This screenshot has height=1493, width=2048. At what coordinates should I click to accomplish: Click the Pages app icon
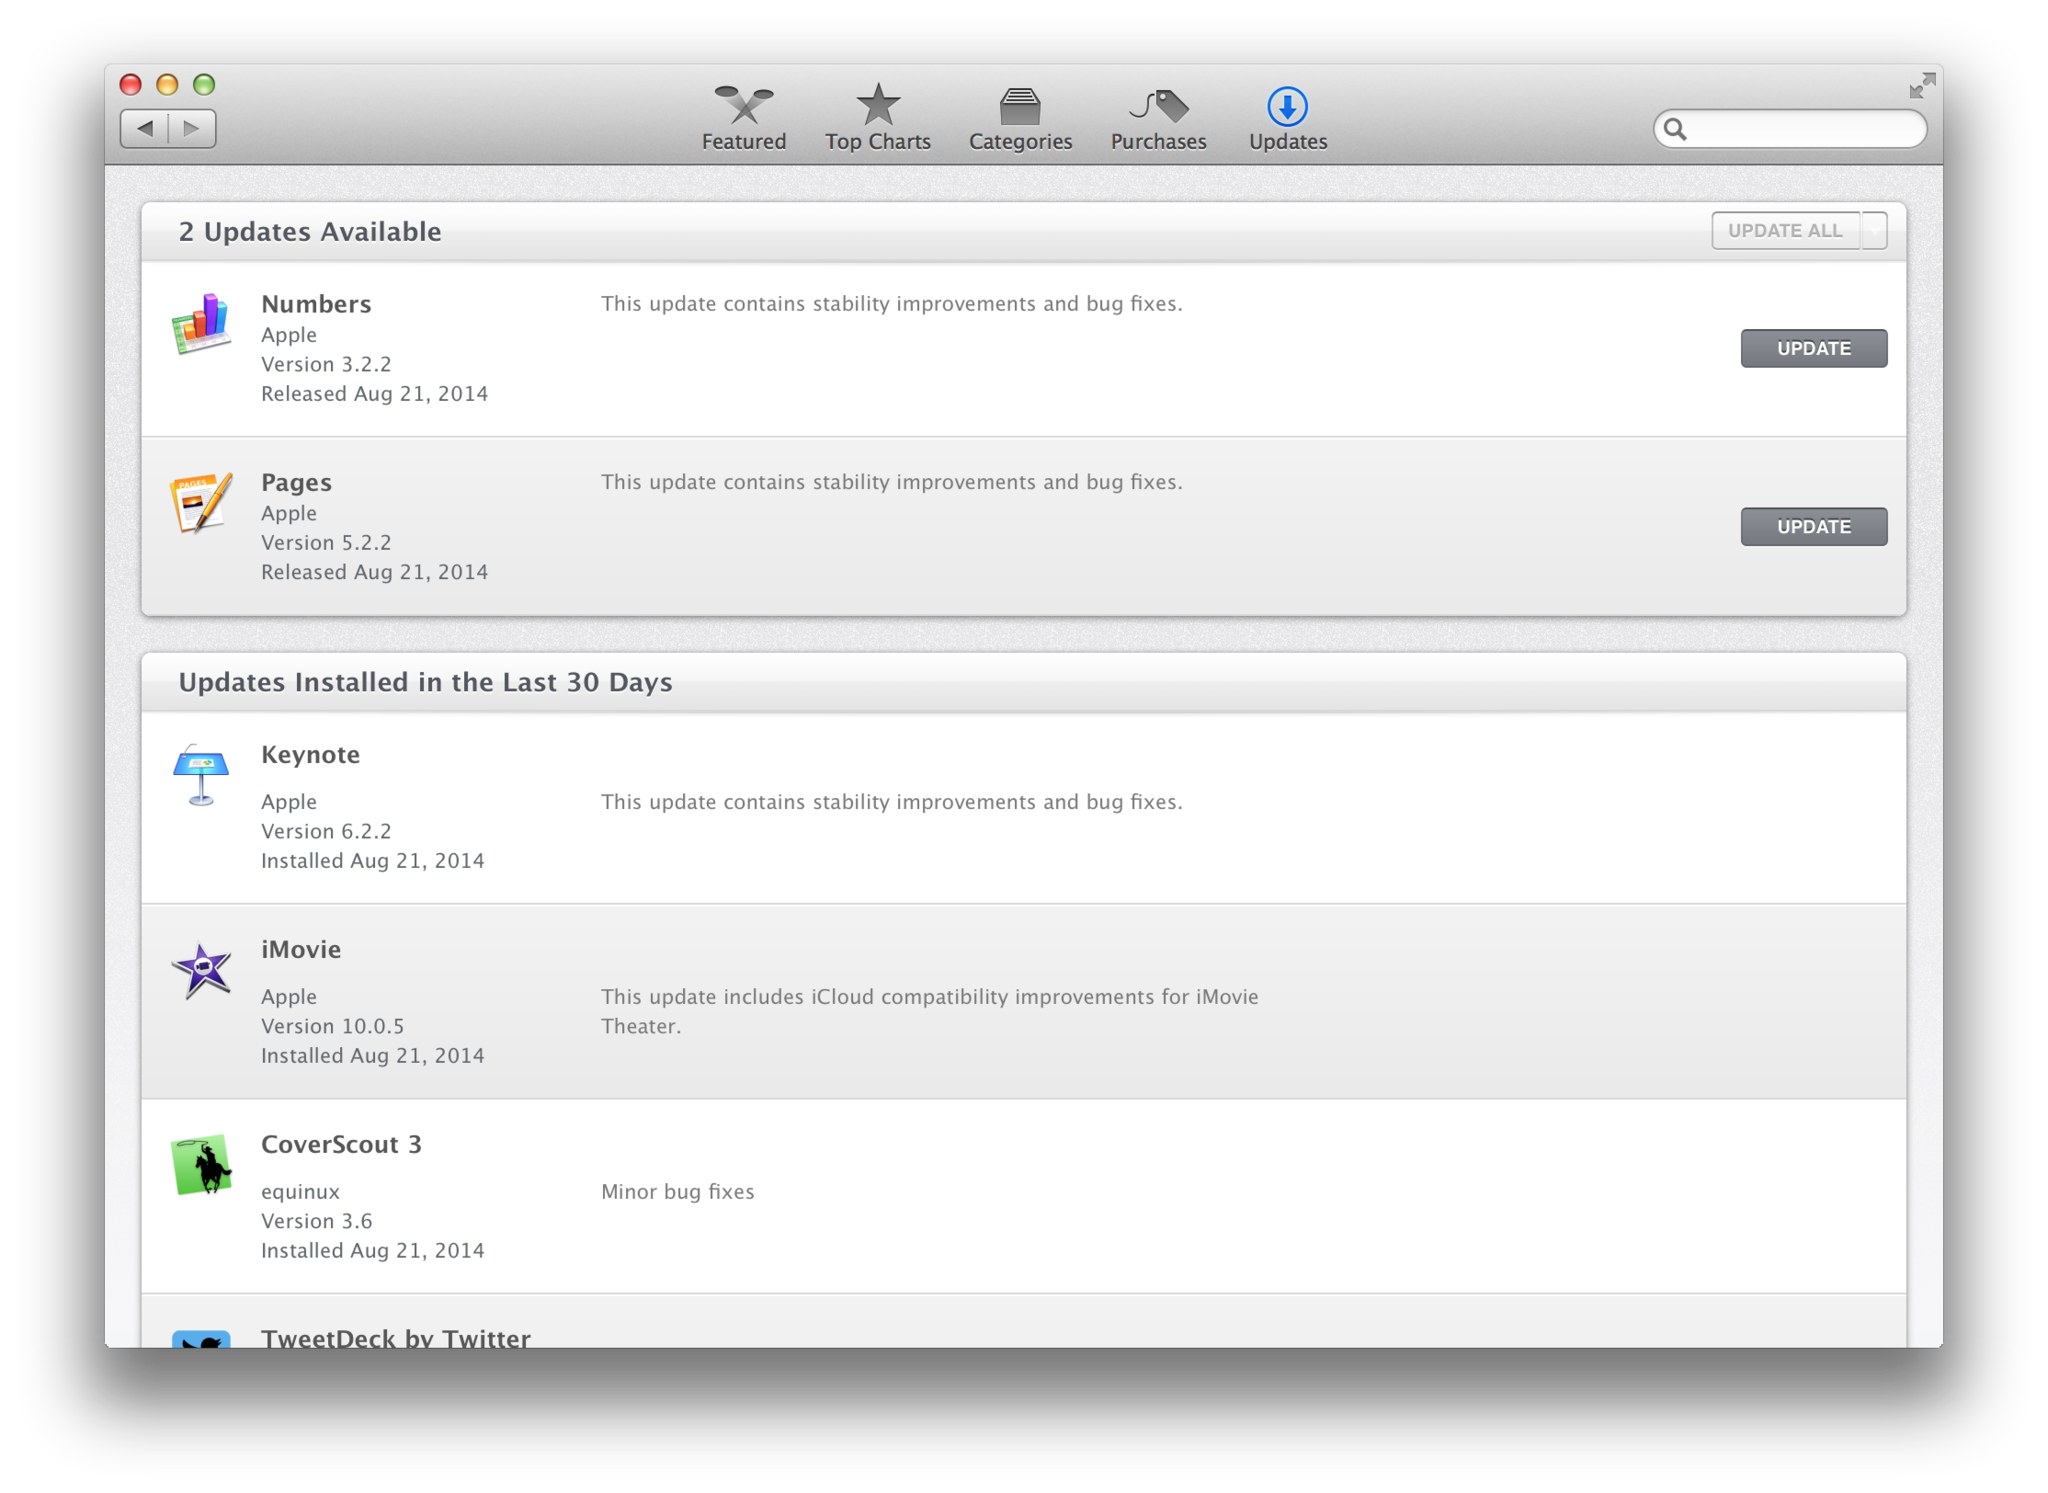click(201, 502)
